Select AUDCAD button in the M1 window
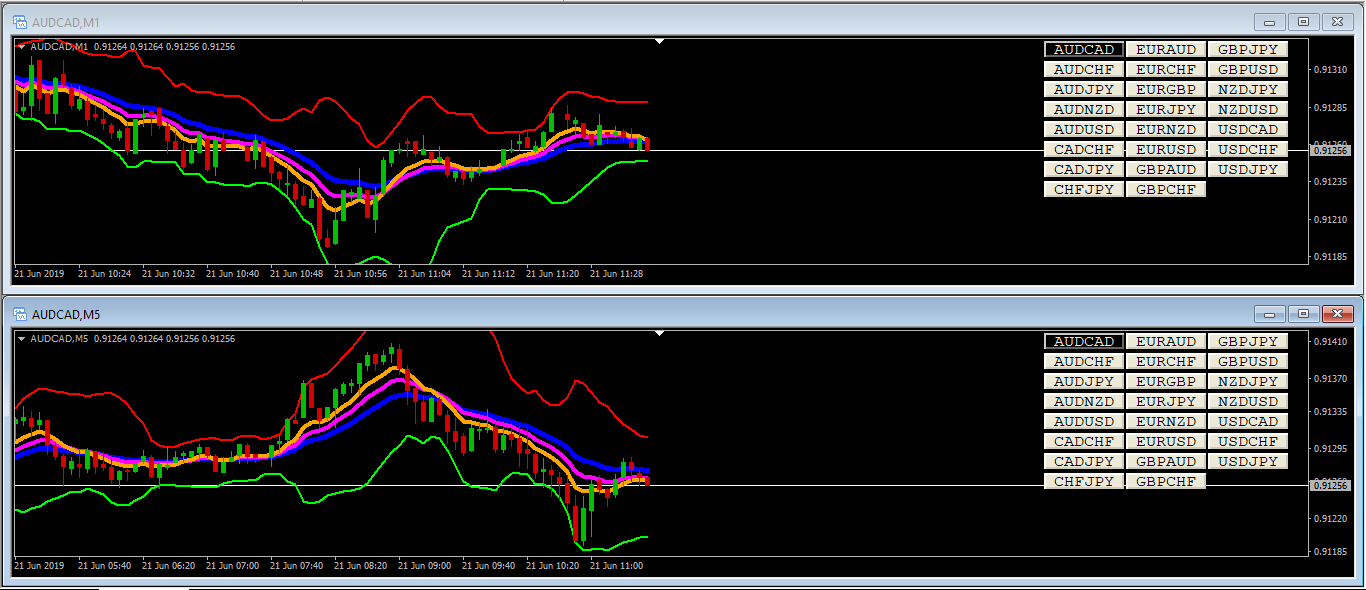Viewport: 1366px width, 590px height. (1084, 49)
